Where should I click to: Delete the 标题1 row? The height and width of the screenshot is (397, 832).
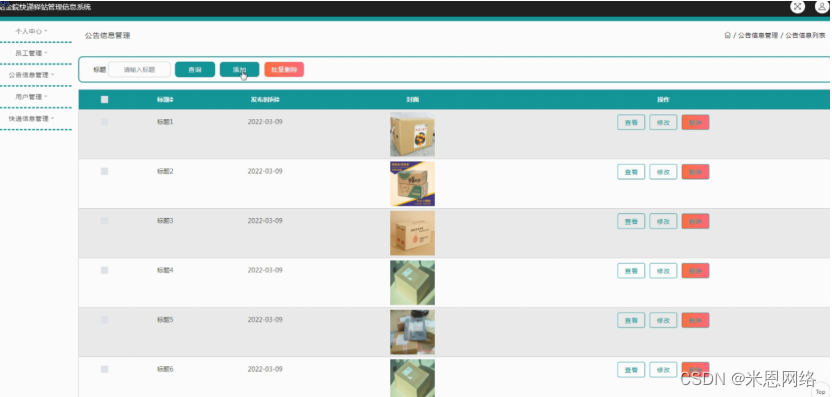pyautogui.click(x=696, y=122)
